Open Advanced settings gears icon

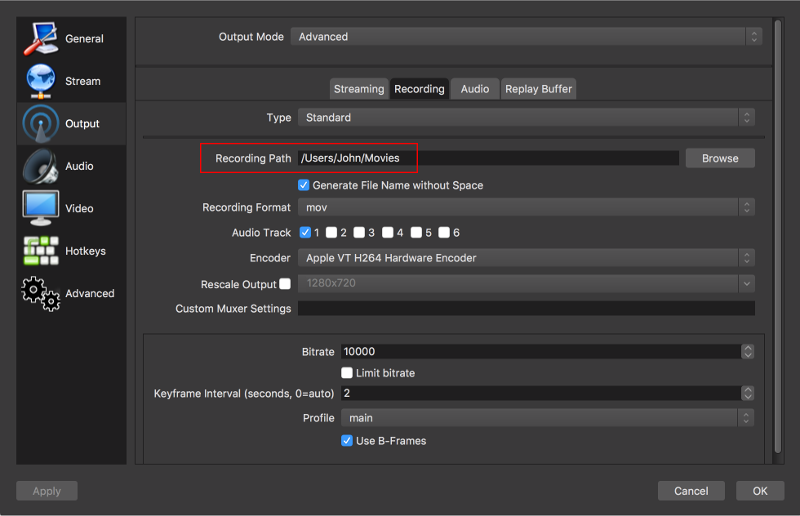pyautogui.click(x=41, y=293)
